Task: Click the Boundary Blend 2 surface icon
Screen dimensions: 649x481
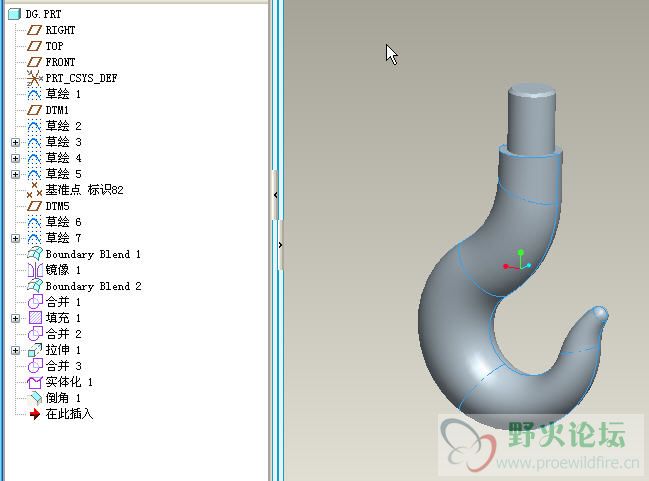Action: click(x=35, y=286)
